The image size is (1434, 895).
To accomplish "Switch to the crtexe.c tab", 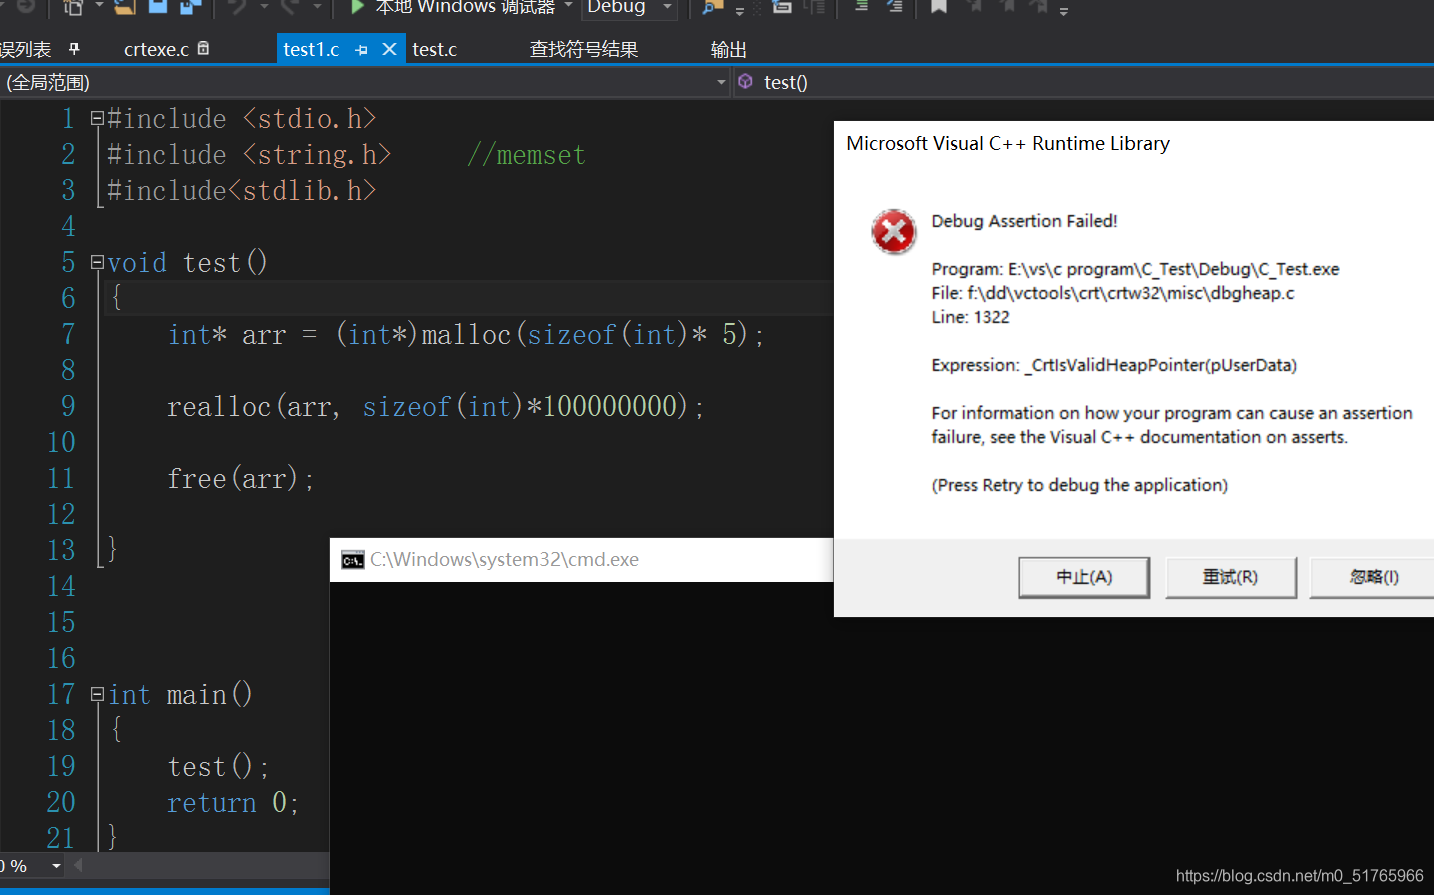I will (156, 49).
